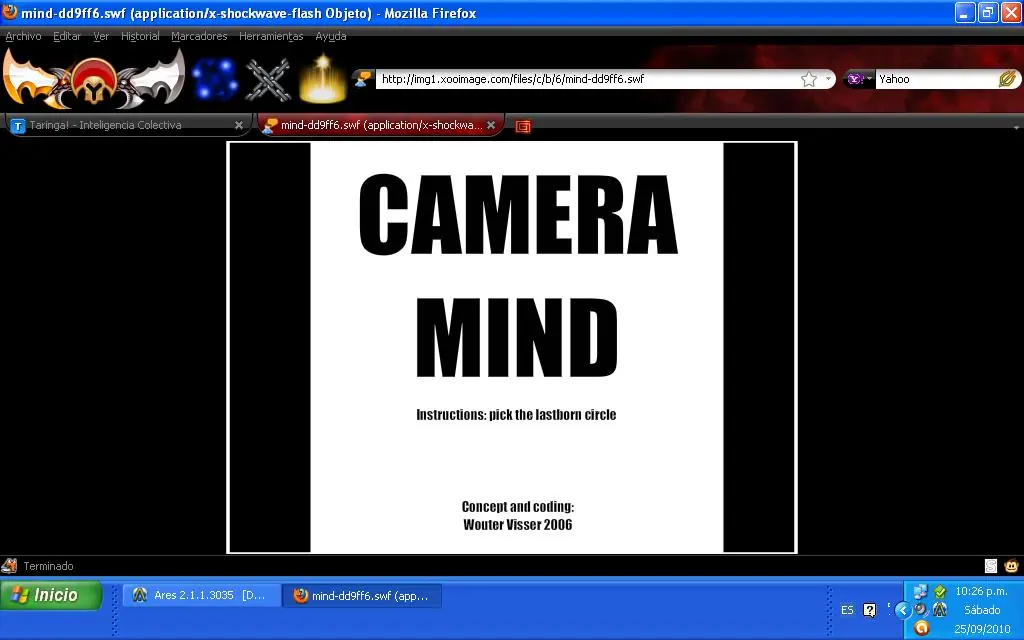Bookmark this page with the star icon
Screen dimensions: 1024x640
point(809,79)
